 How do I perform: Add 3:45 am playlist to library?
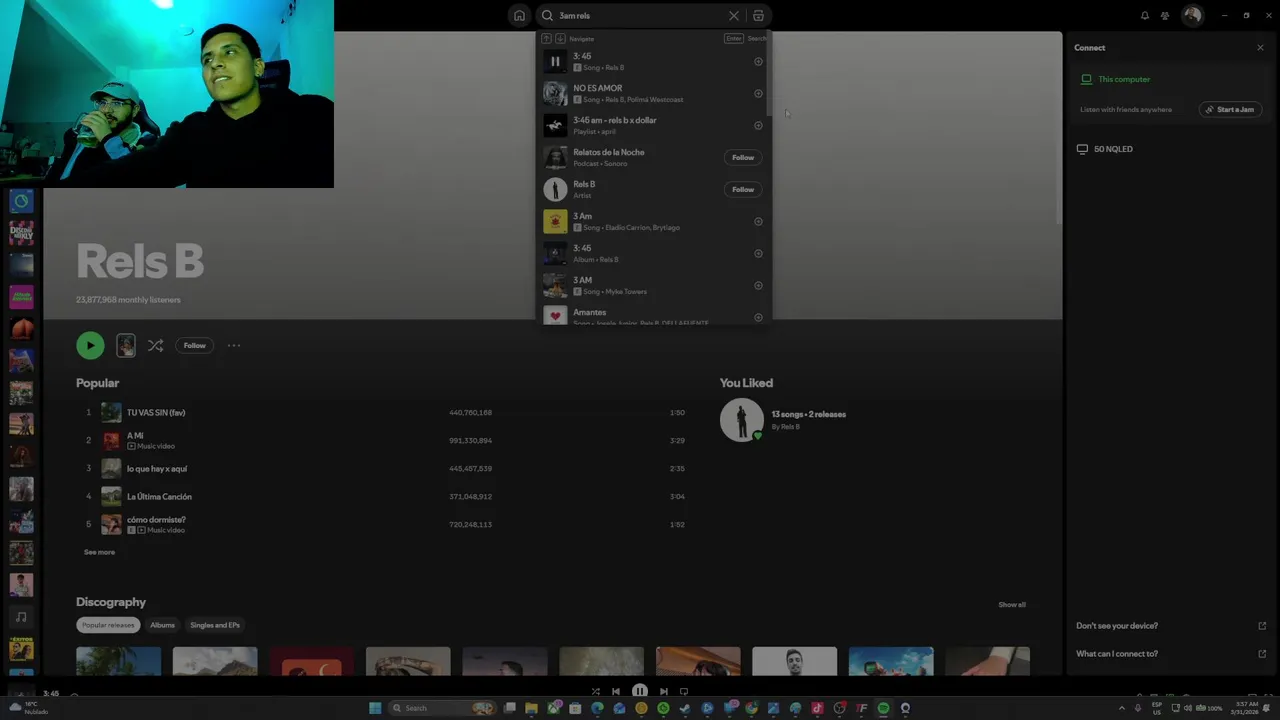(758, 126)
